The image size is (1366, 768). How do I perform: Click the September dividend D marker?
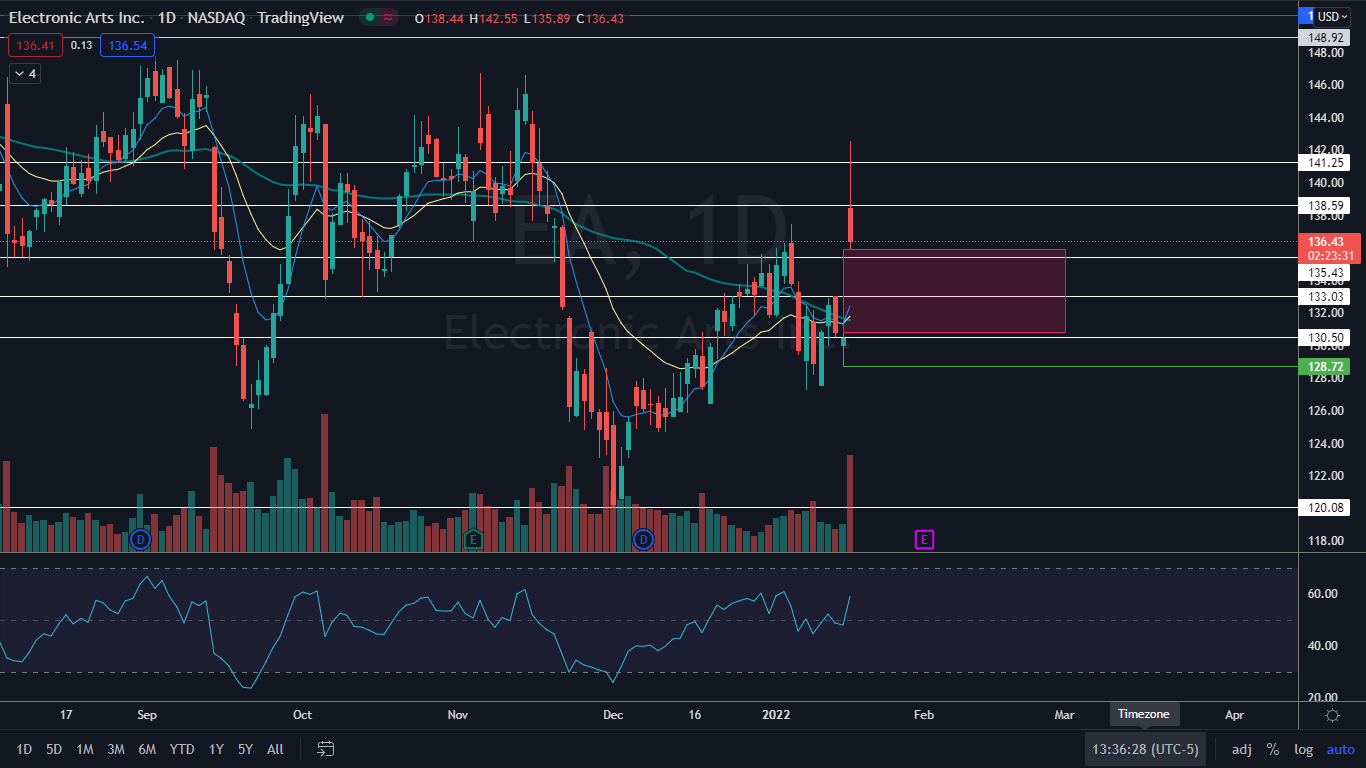click(141, 540)
